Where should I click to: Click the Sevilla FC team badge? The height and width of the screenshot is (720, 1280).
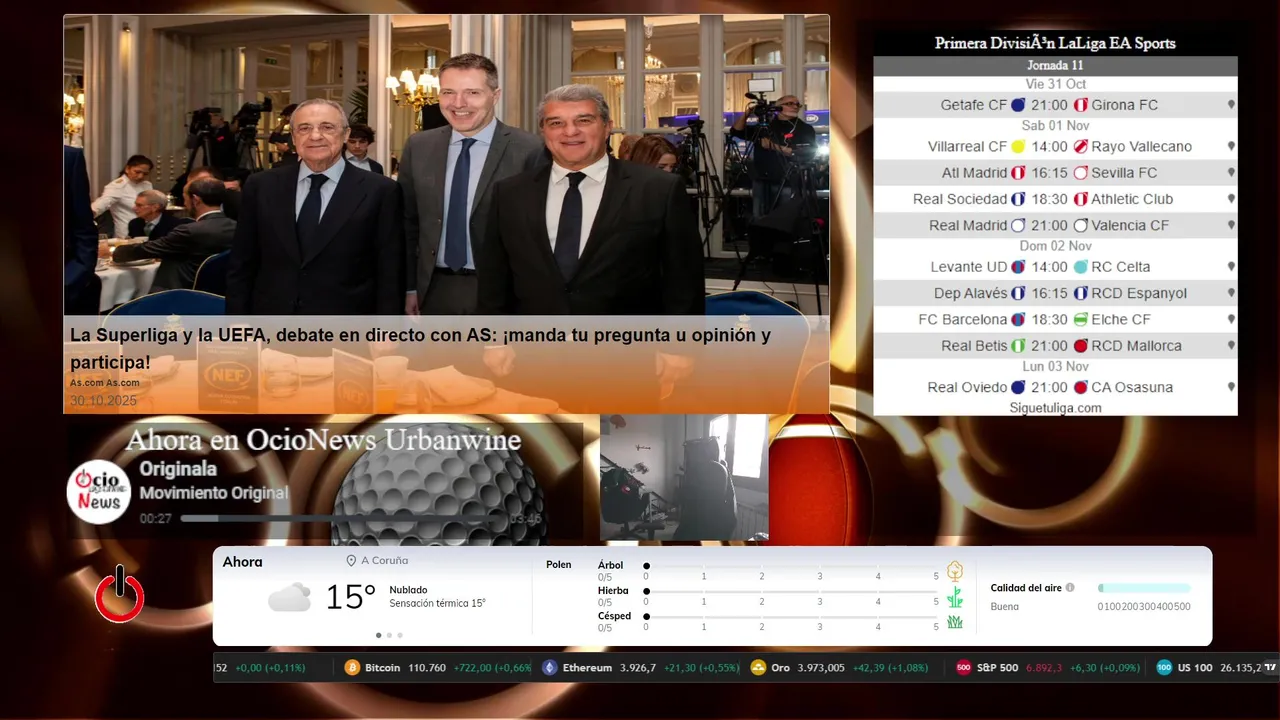pyautogui.click(x=1081, y=173)
